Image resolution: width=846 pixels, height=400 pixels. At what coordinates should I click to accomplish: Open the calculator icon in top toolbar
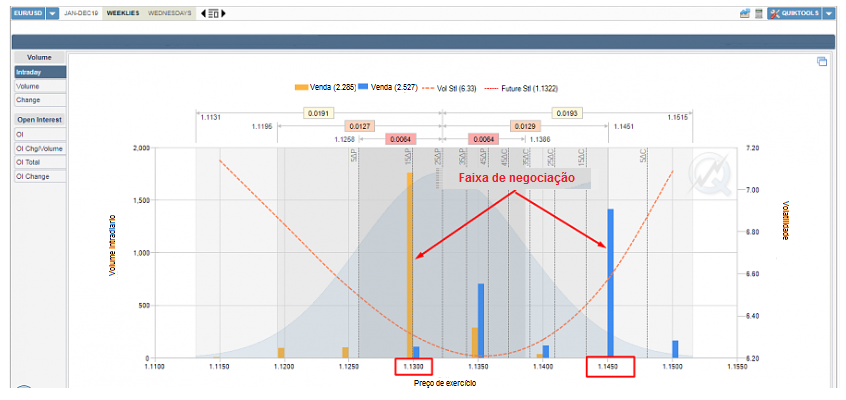tap(758, 13)
